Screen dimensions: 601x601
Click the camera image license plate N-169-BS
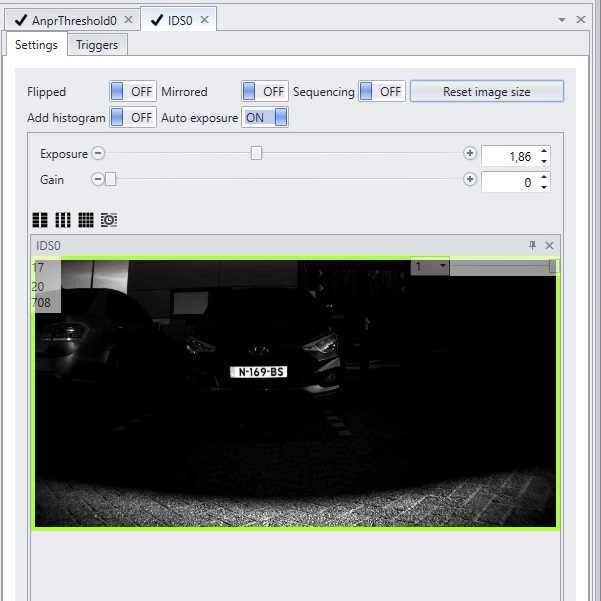(259, 372)
